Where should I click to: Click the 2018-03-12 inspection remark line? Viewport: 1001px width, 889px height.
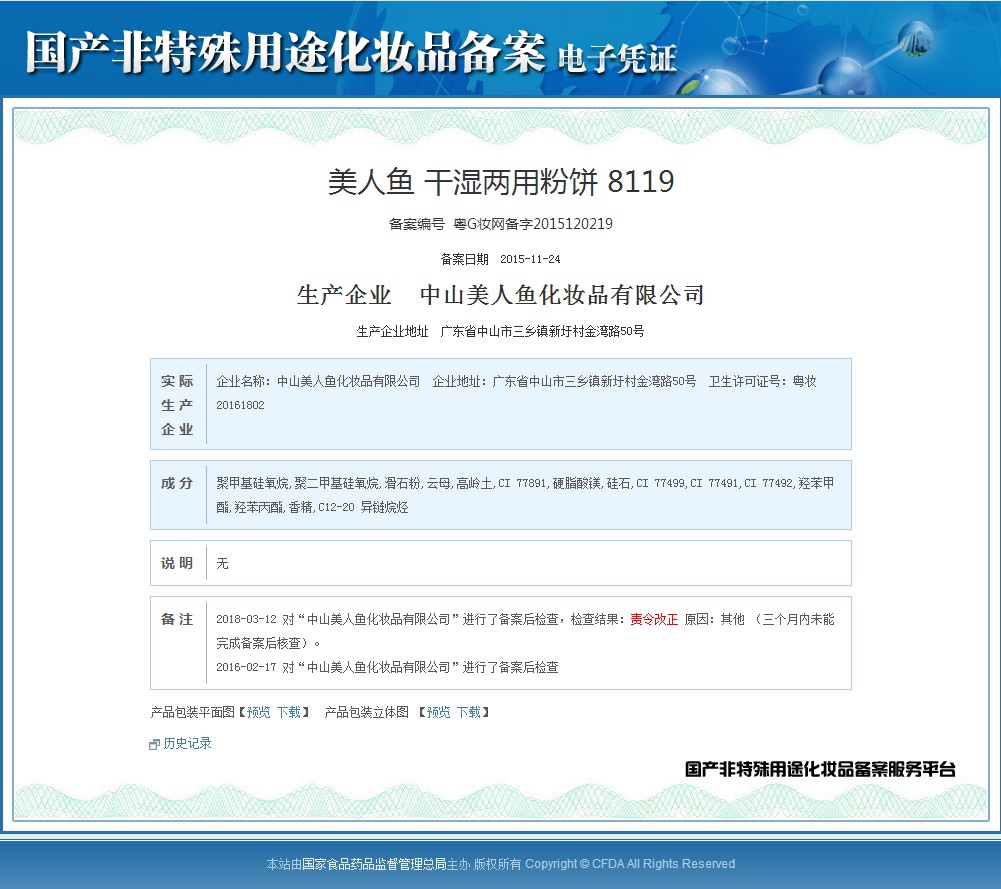point(525,631)
